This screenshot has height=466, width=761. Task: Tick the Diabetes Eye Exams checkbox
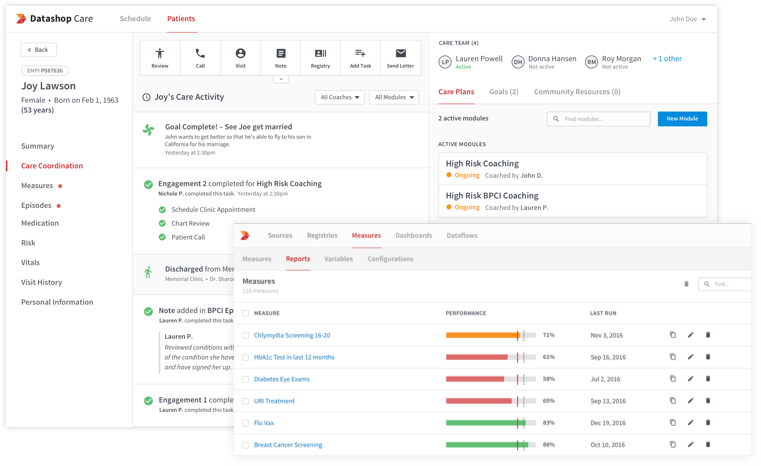[246, 379]
